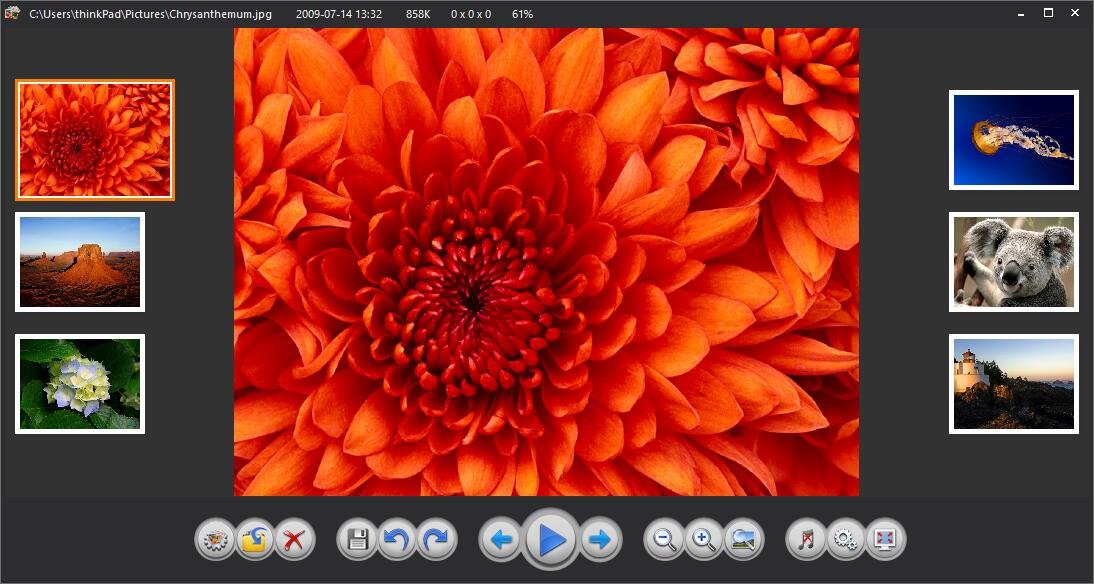Screen dimensions: 1094x584
Task: Start the slideshow with the play button
Action: click(x=551, y=541)
